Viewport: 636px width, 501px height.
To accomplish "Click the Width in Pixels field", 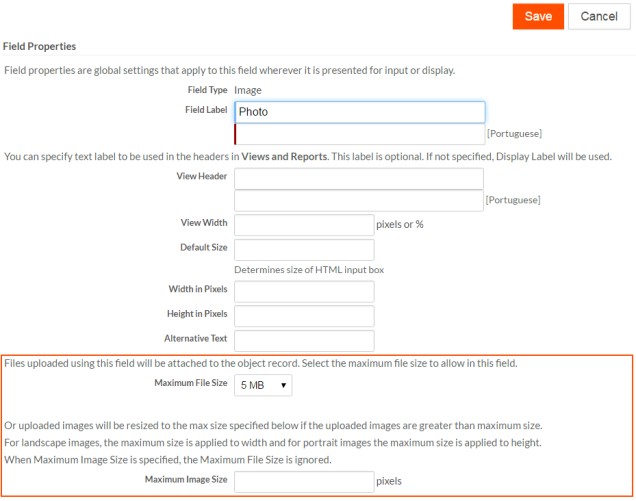I will [x=304, y=291].
